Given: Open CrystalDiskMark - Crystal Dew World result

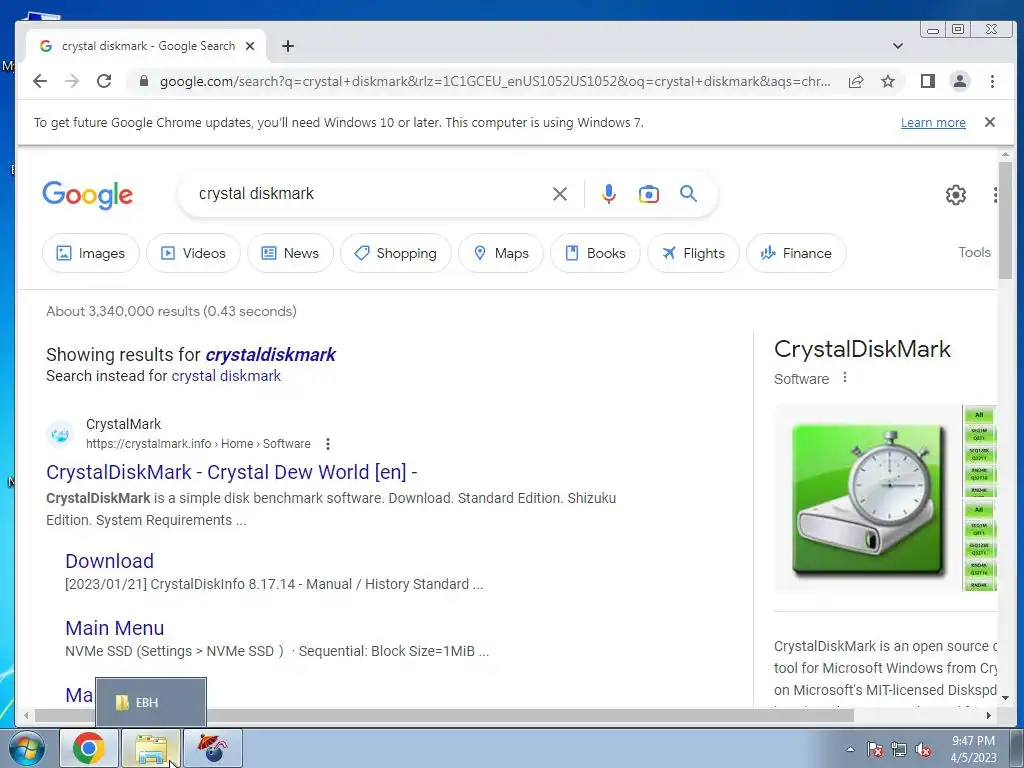Looking at the screenshot, I should (232, 472).
